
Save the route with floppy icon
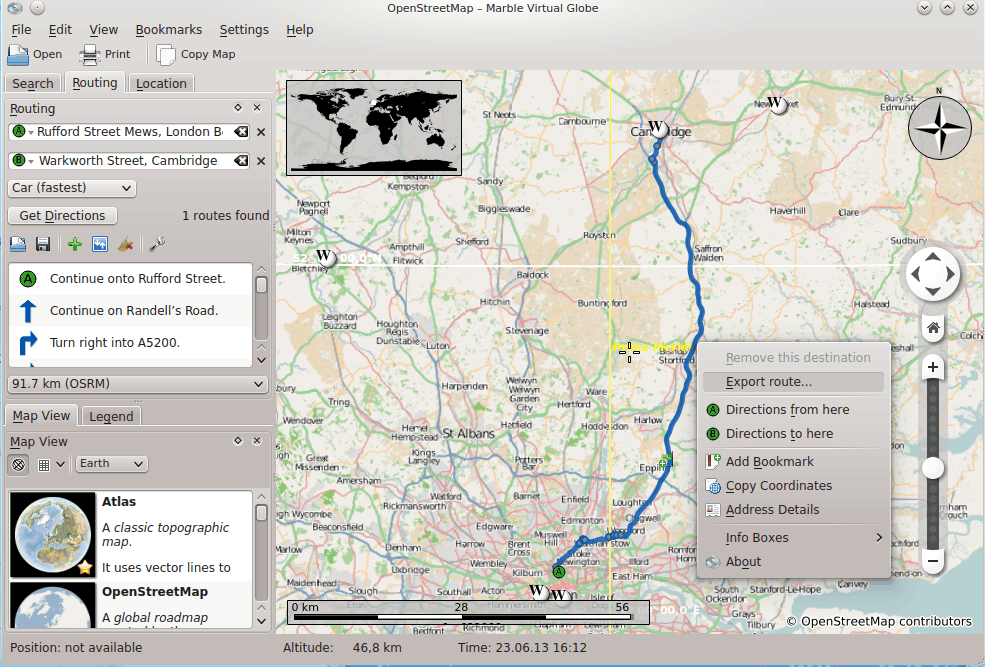click(43, 244)
